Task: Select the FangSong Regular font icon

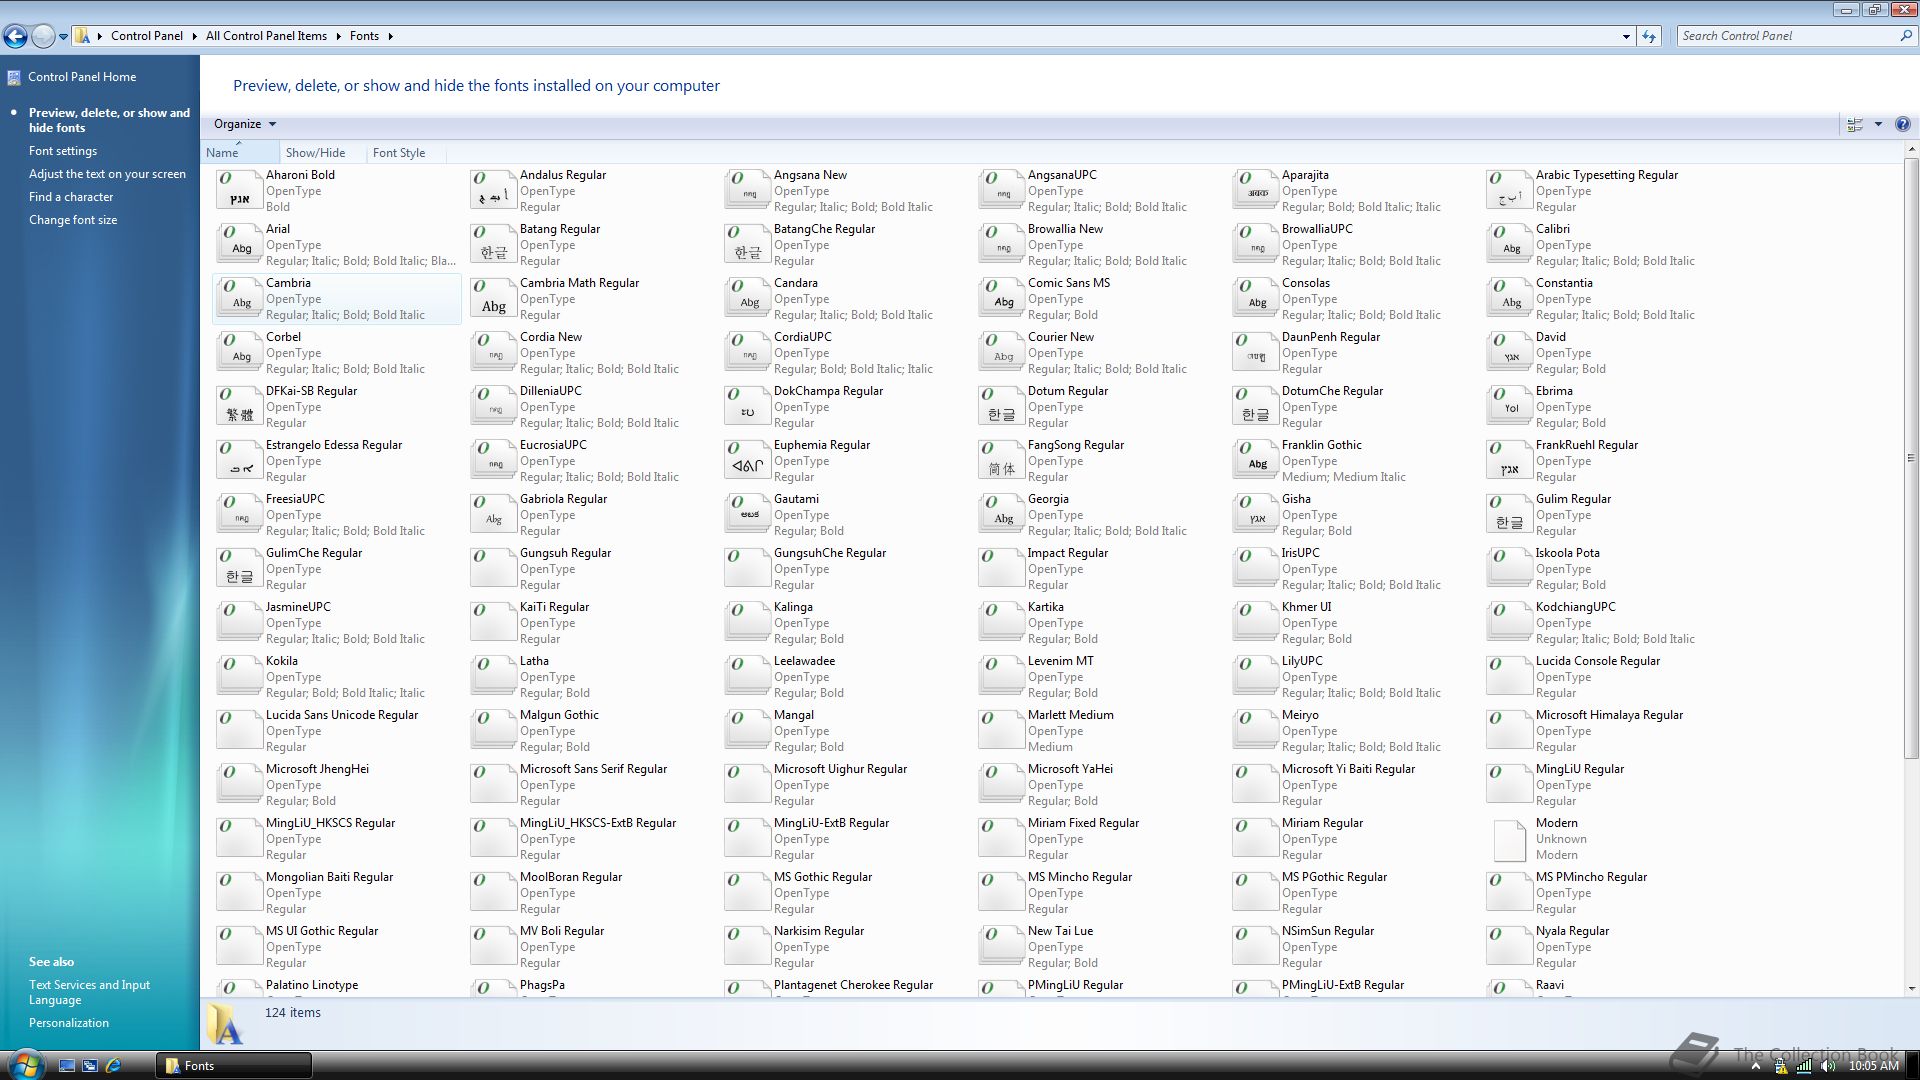Action: (1001, 460)
